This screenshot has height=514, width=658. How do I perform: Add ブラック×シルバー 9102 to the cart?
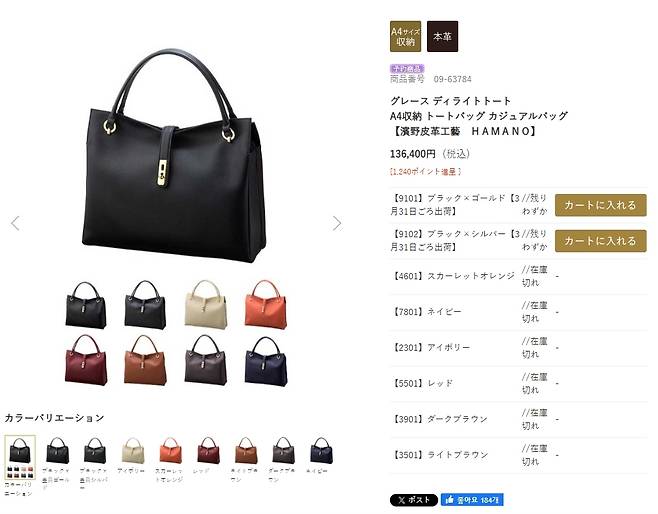[x=601, y=241]
